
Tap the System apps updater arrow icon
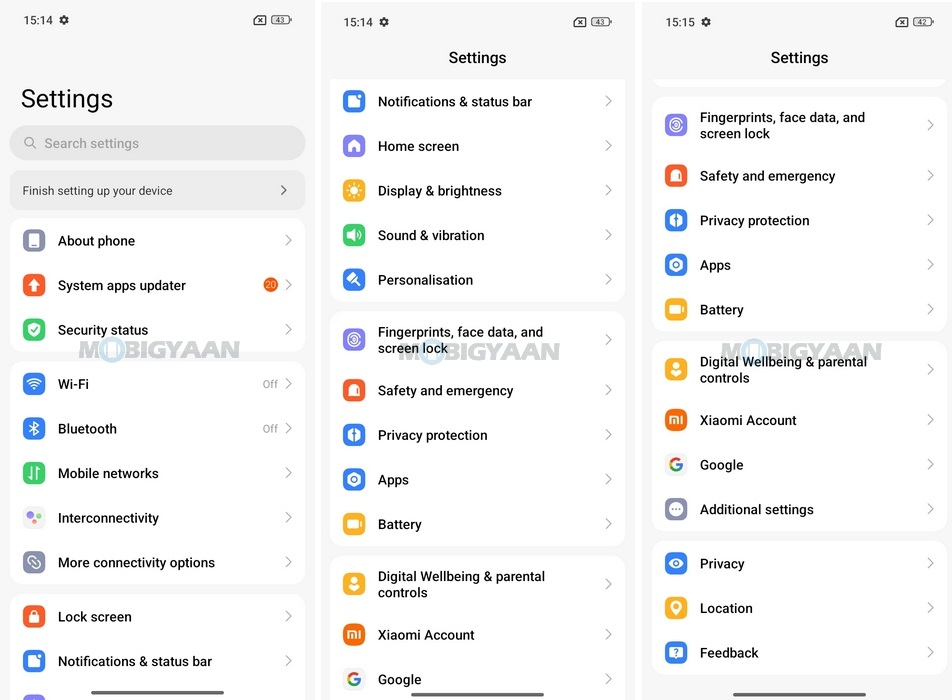coord(288,285)
